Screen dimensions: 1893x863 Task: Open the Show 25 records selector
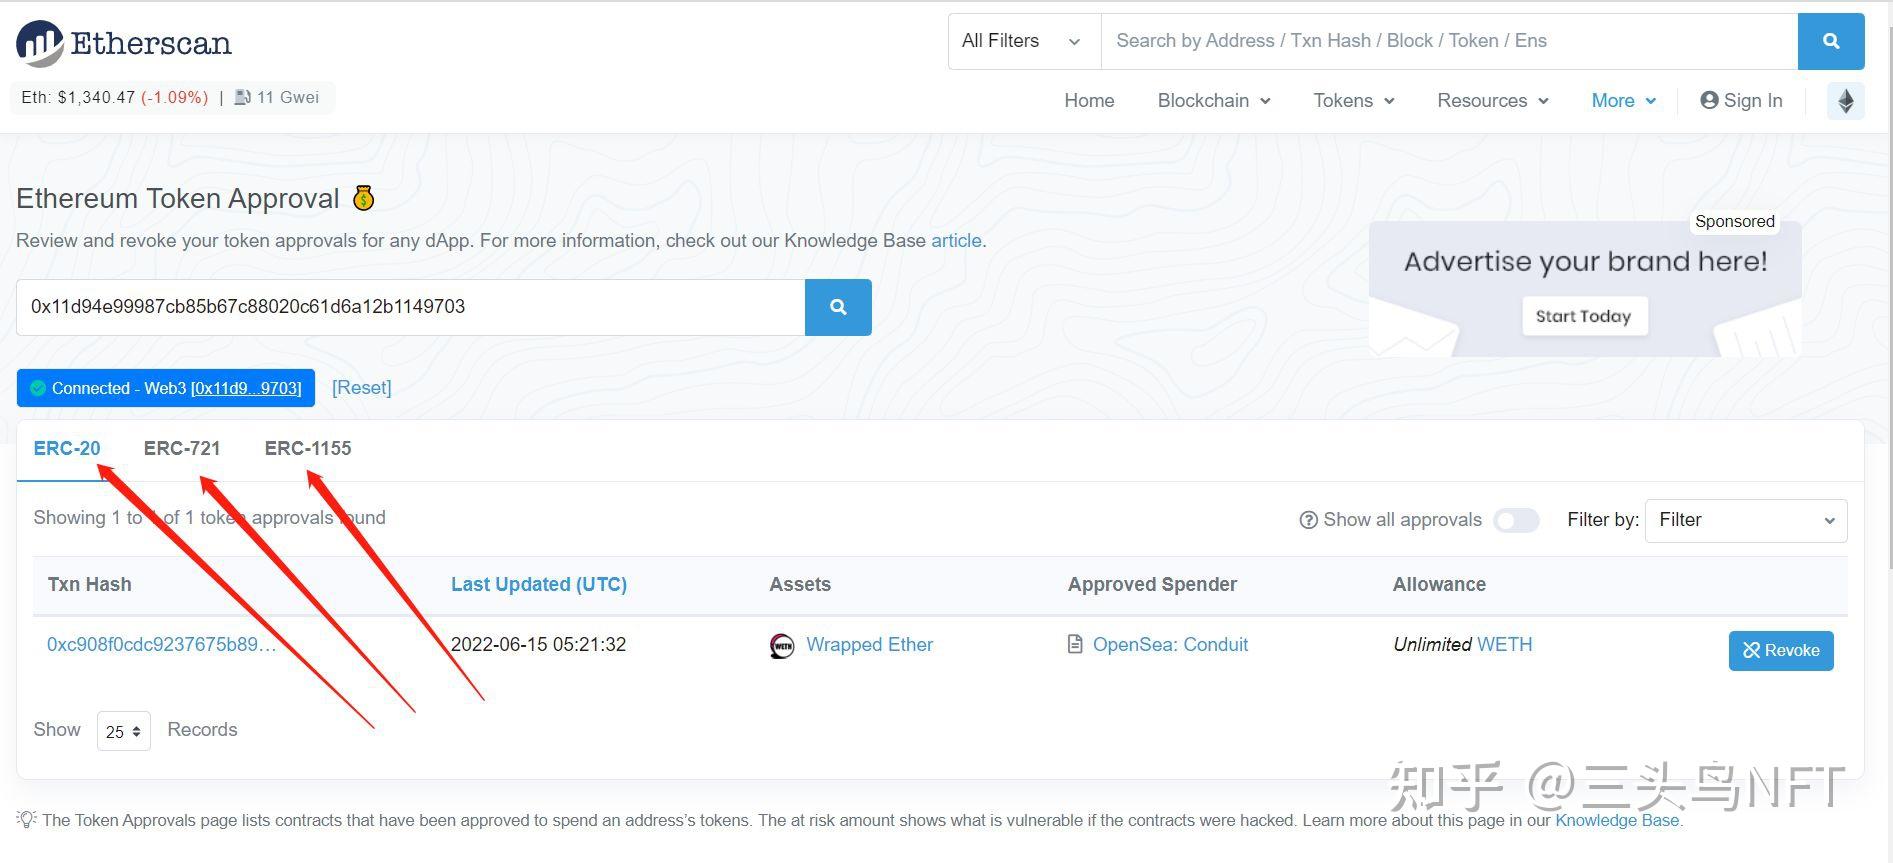tap(124, 731)
